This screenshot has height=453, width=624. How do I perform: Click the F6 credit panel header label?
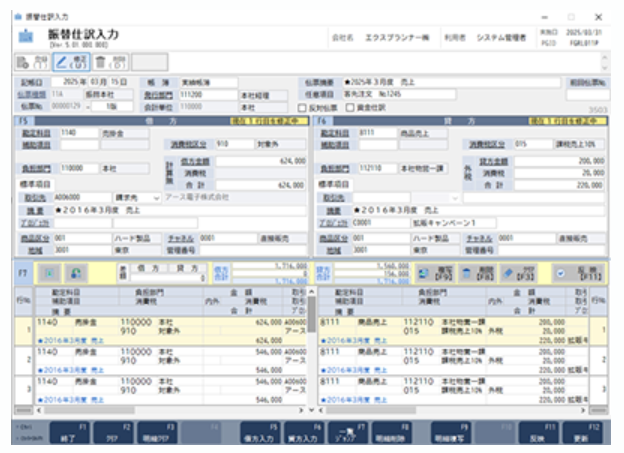click(322, 121)
